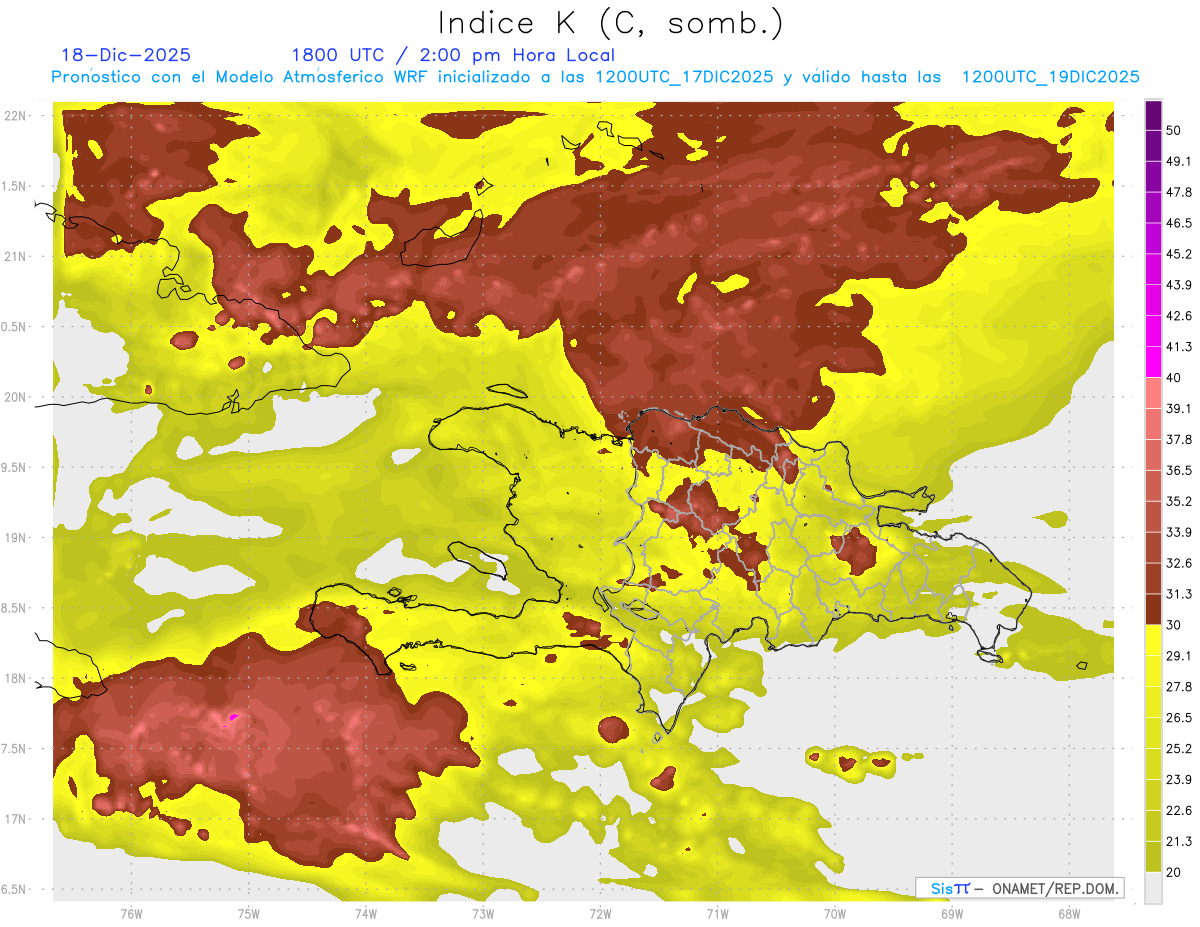Click the latitude label '19N'

pyautogui.click(x=16, y=537)
